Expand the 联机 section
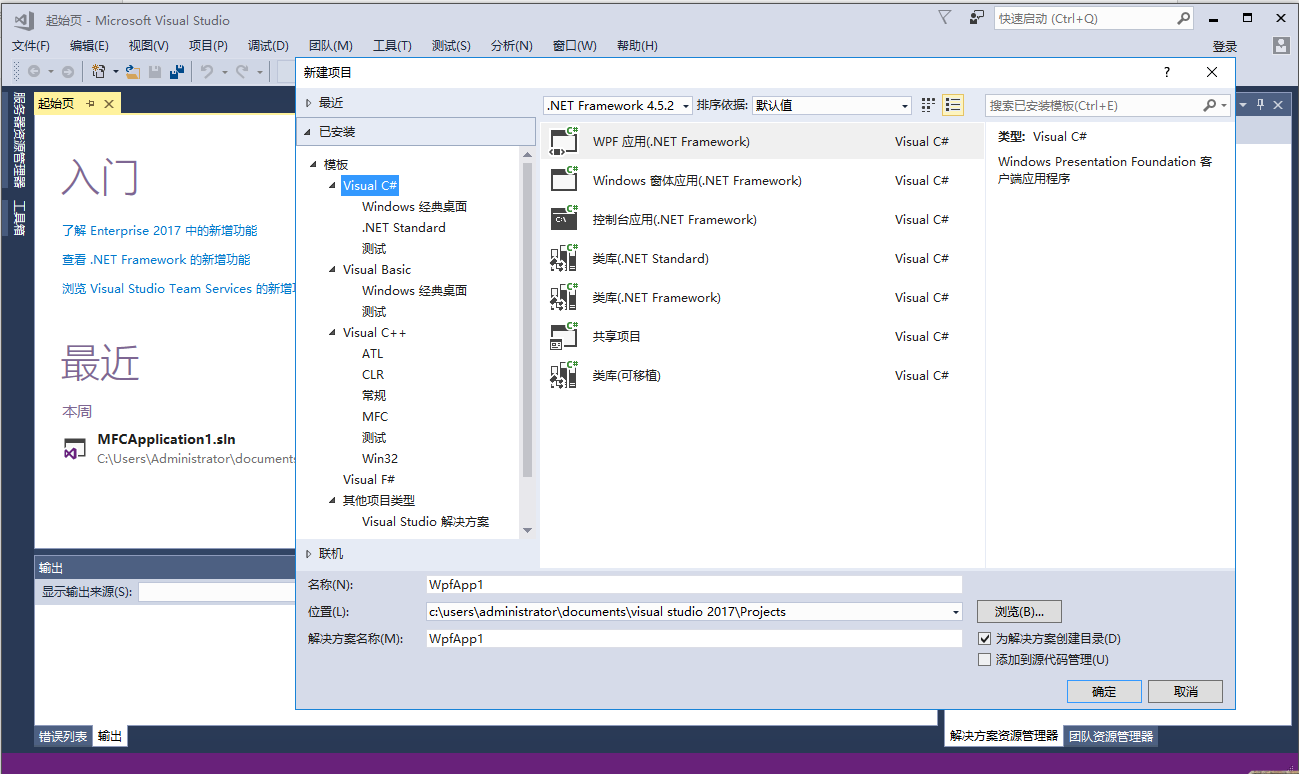 (x=309, y=554)
